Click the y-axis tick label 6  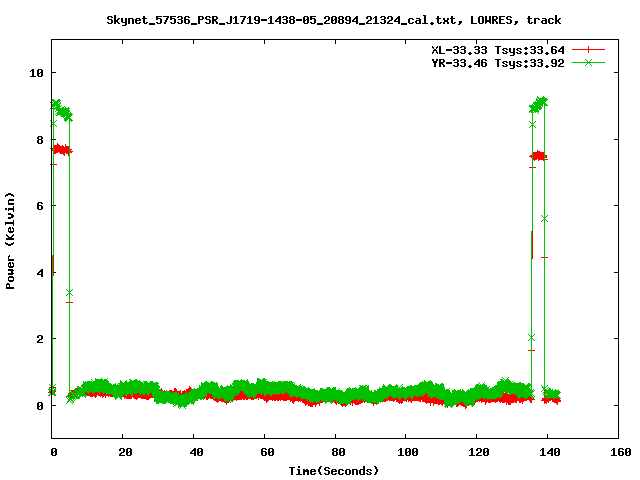click(x=40, y=206)
